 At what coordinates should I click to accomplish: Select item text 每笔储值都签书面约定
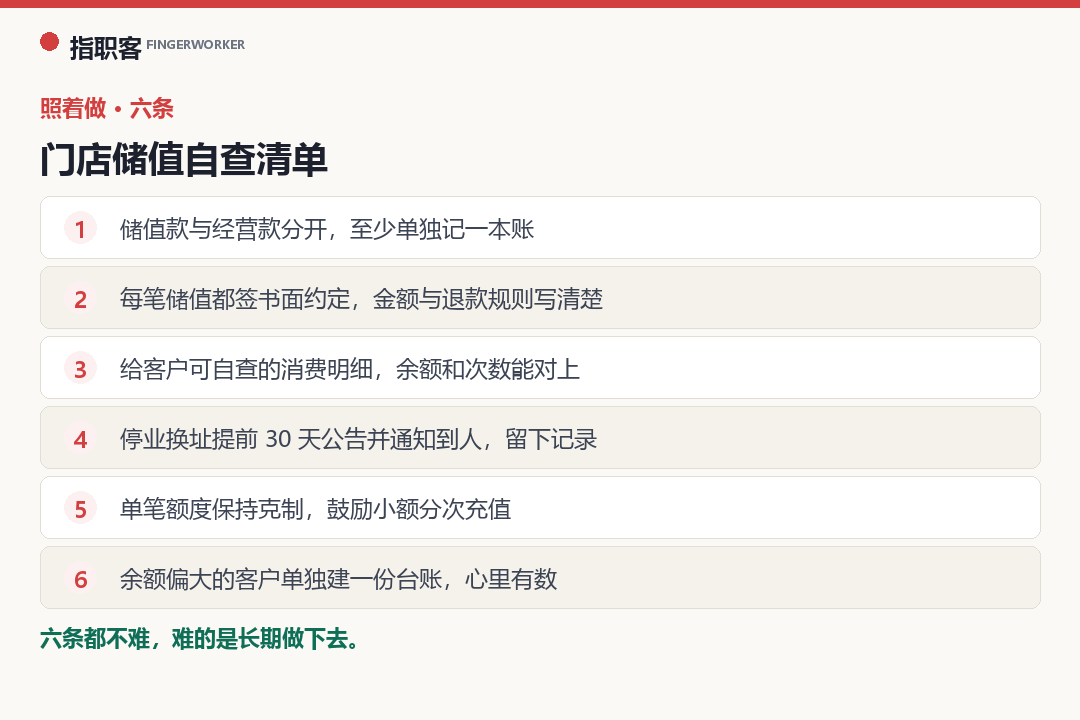[x=235, y=299]
